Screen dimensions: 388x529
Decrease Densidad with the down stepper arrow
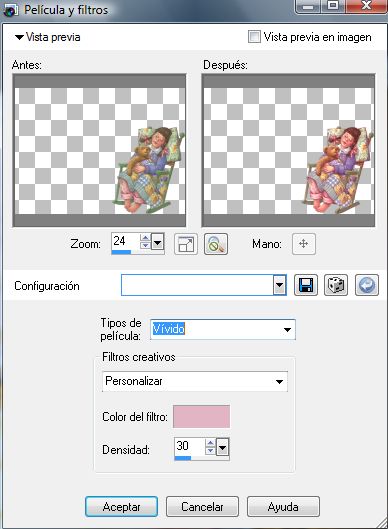click(210, 450)
